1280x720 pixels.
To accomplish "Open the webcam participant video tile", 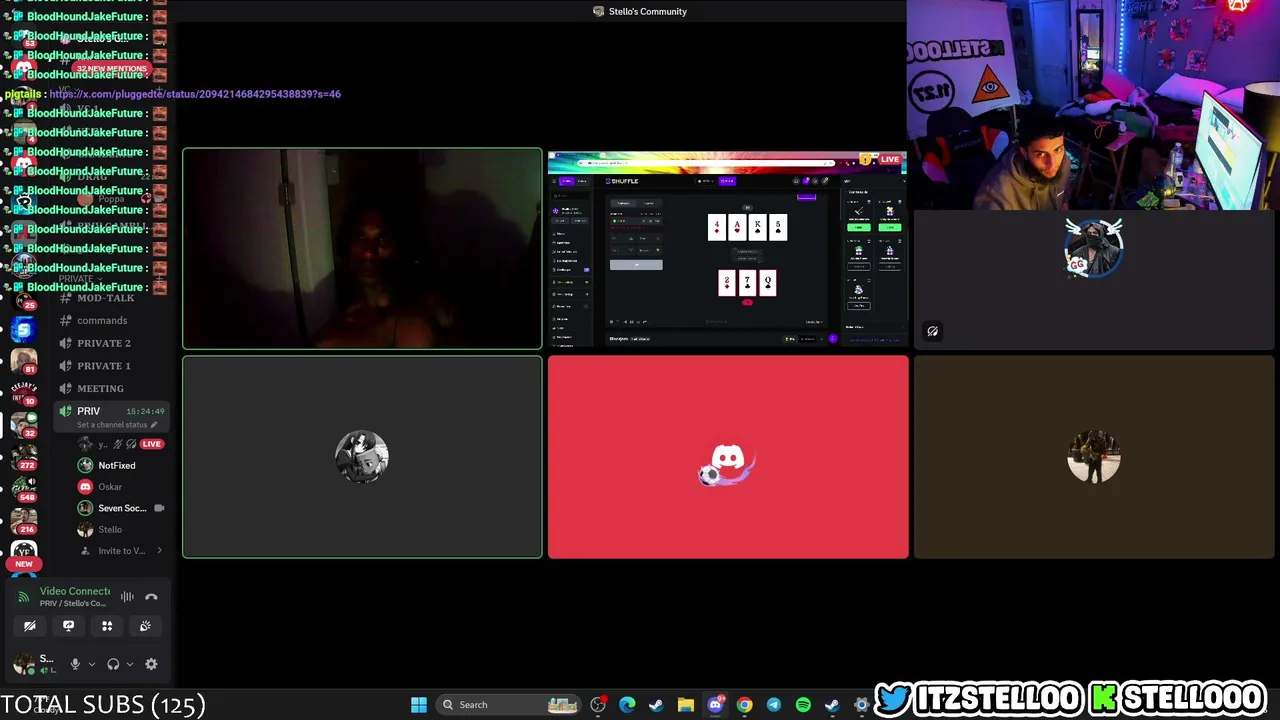I will coord(362,249).
